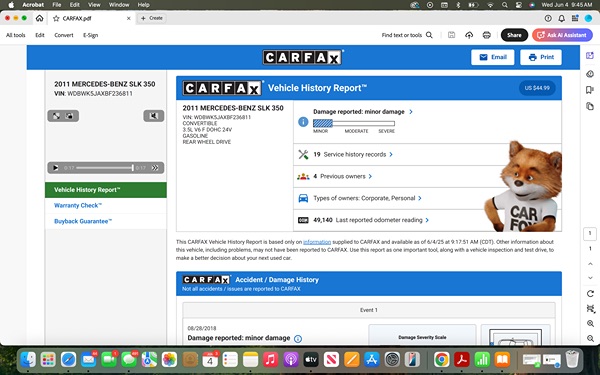Viewport: 600px width, 375px height.
Task: Go to the Acrobat Home icon
Action: coord(39,18)
